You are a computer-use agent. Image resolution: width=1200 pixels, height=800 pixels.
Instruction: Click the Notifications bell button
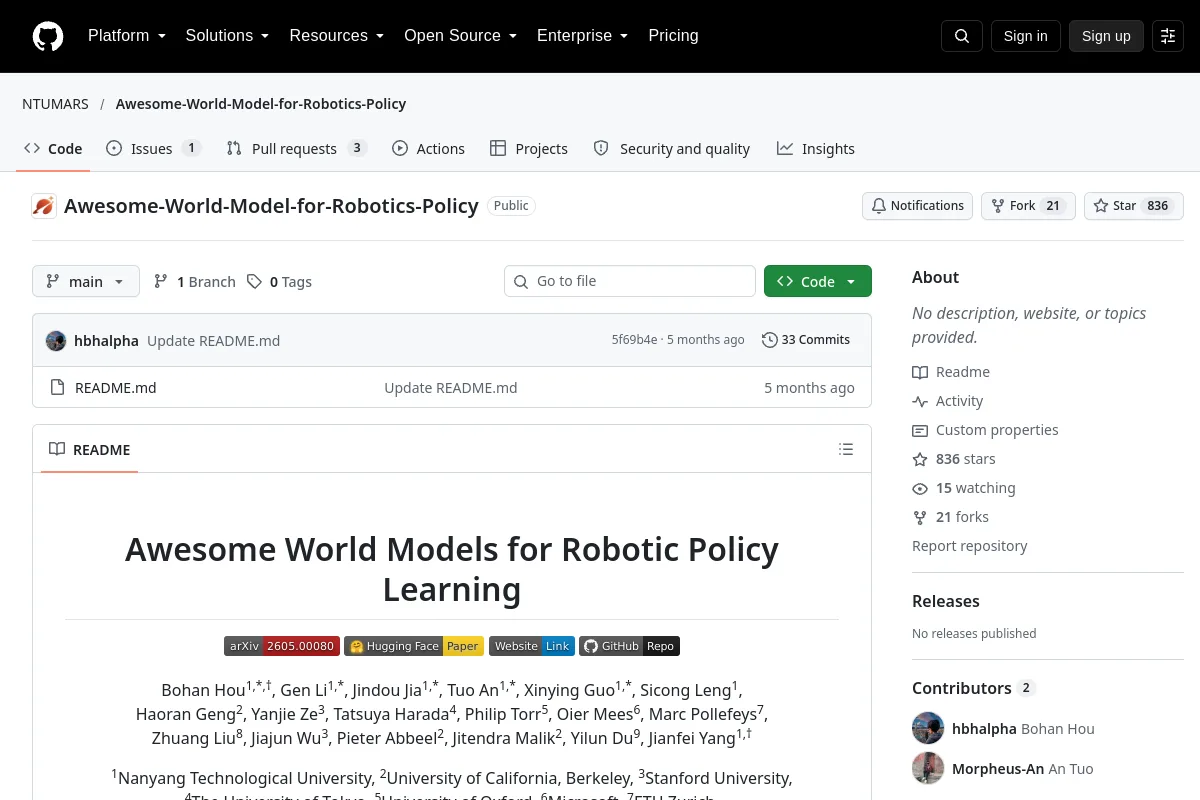coord(917,206)
